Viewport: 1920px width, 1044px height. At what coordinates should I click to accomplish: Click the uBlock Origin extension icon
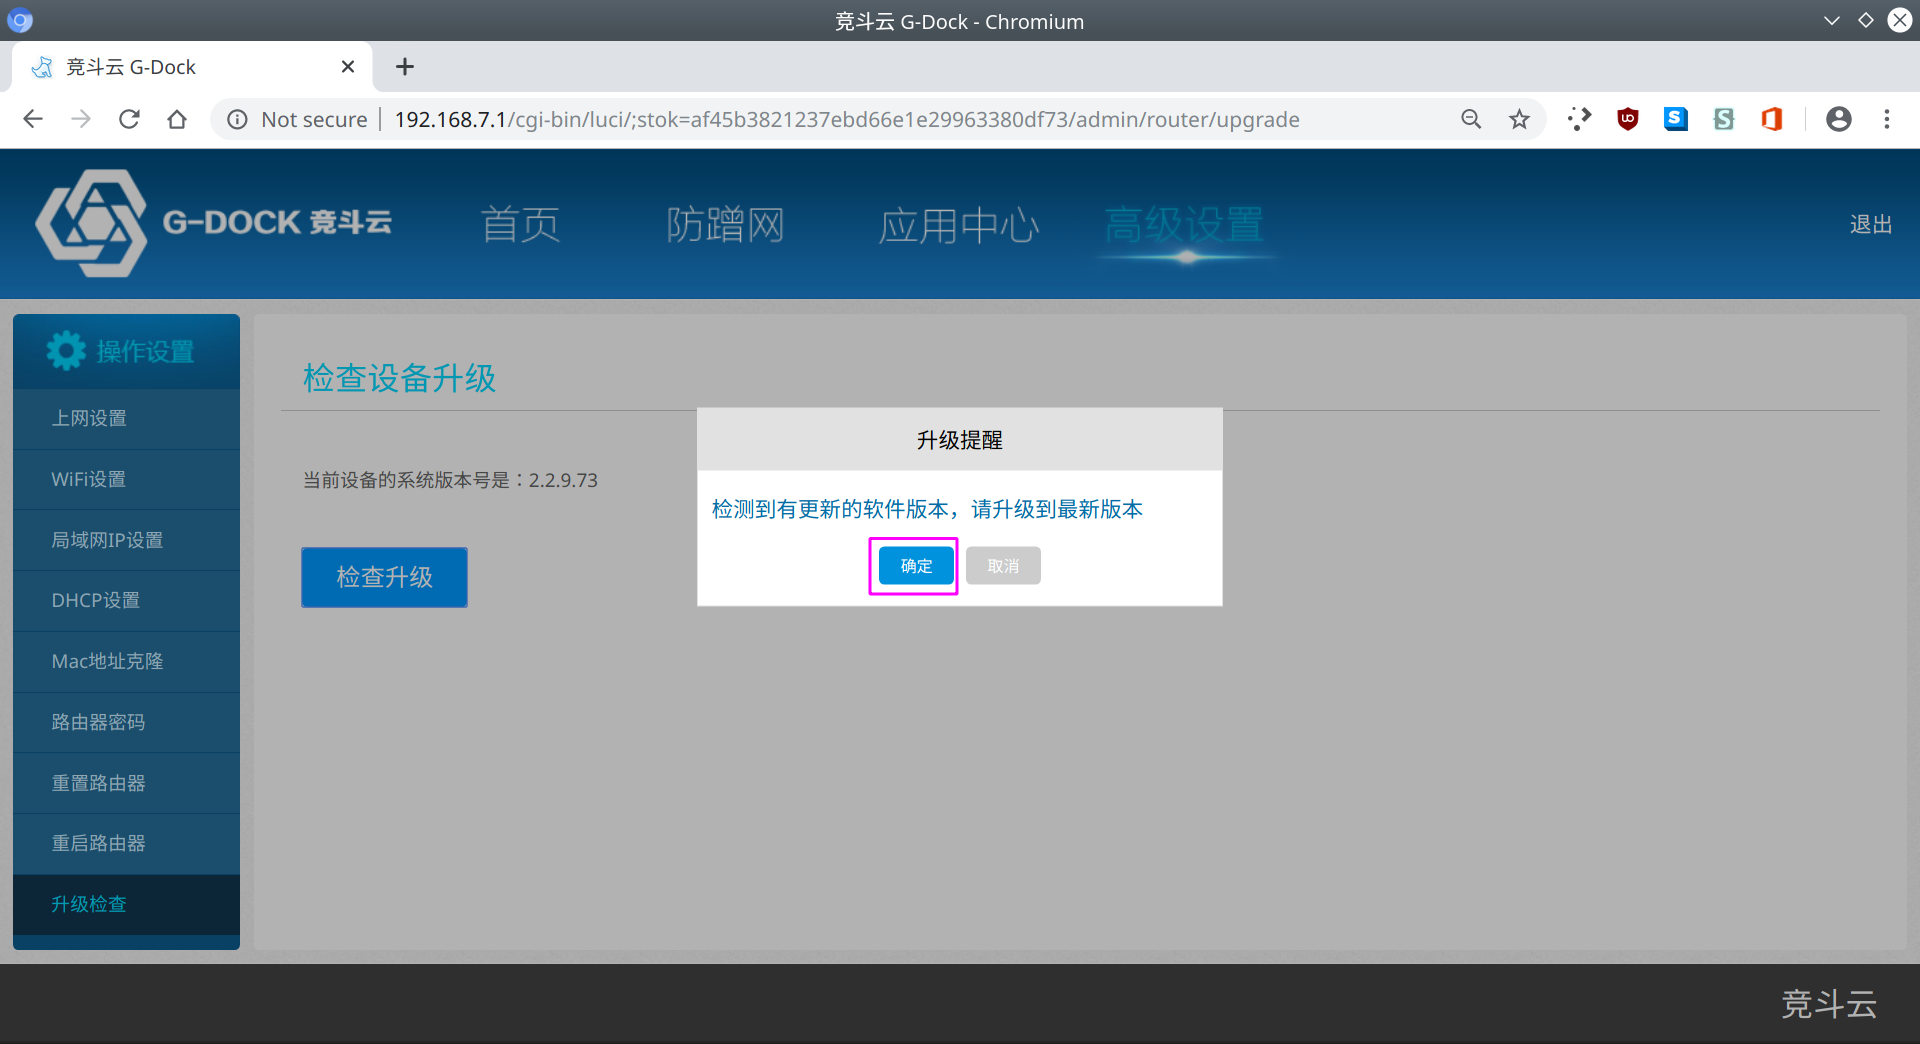pyautogui.click(x=1627, y=119)
